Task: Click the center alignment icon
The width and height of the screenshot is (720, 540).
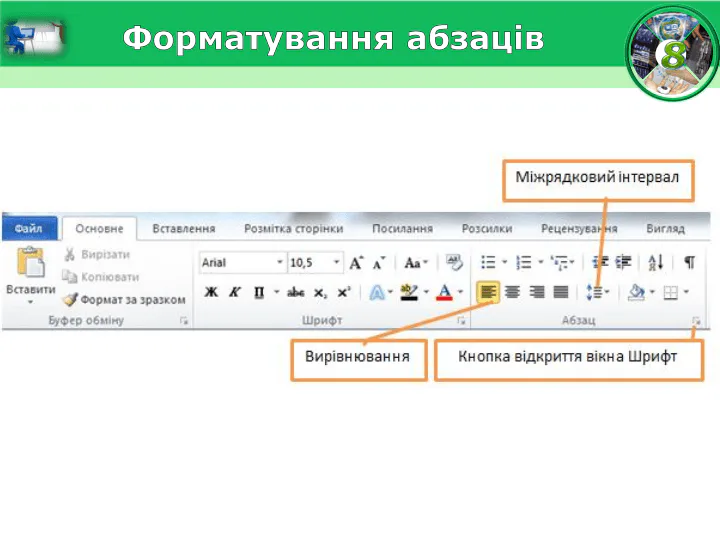Action: pyautogui.click(x=513, y=293)
